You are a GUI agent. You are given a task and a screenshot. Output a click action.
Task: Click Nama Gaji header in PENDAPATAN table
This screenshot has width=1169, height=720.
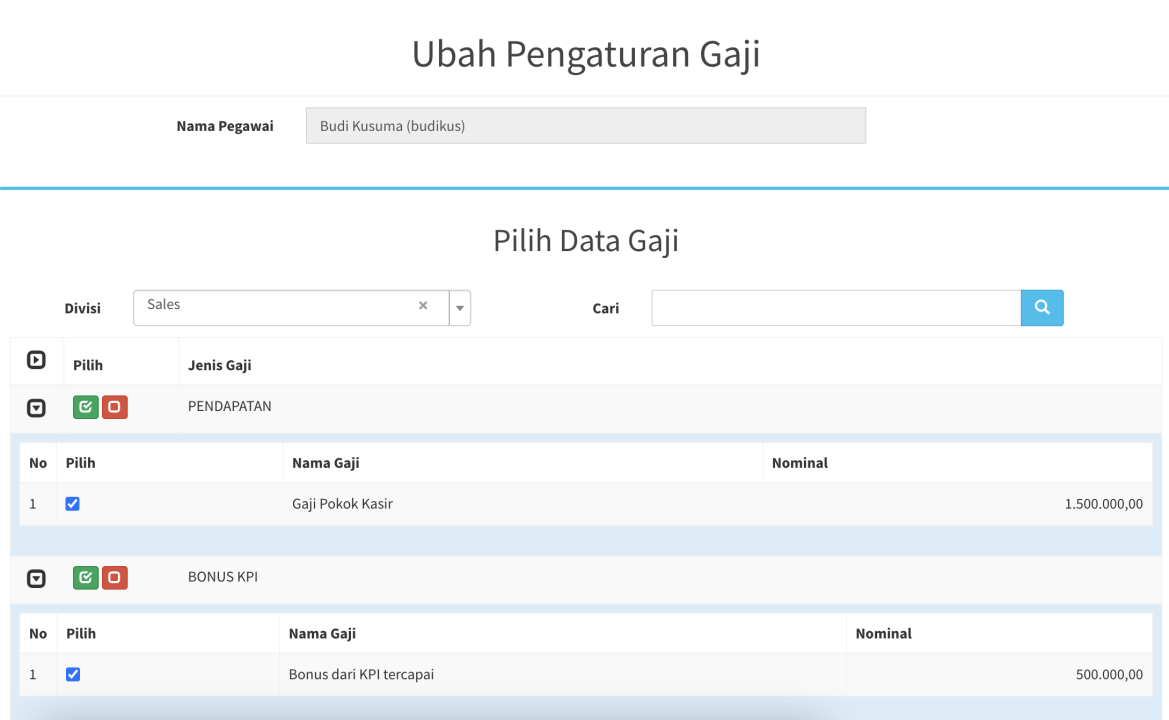[325, 463]
